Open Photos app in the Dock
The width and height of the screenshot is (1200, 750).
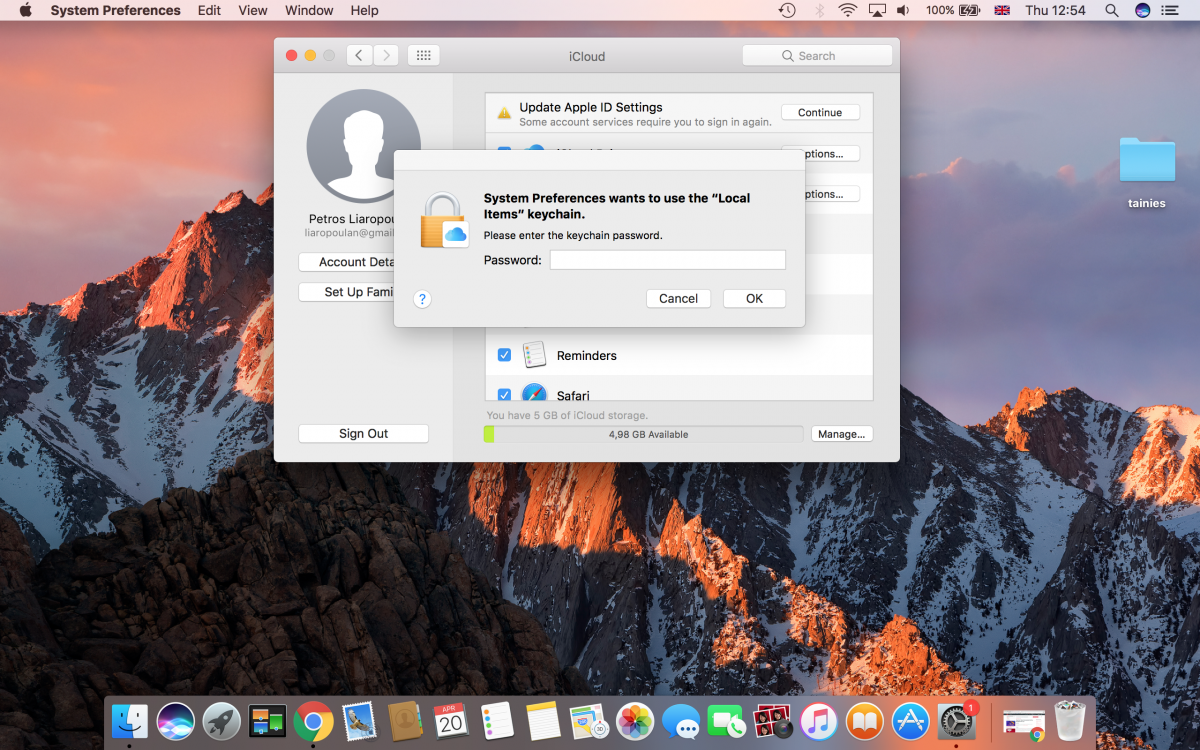pyautogui.click(x=635, y=721)
